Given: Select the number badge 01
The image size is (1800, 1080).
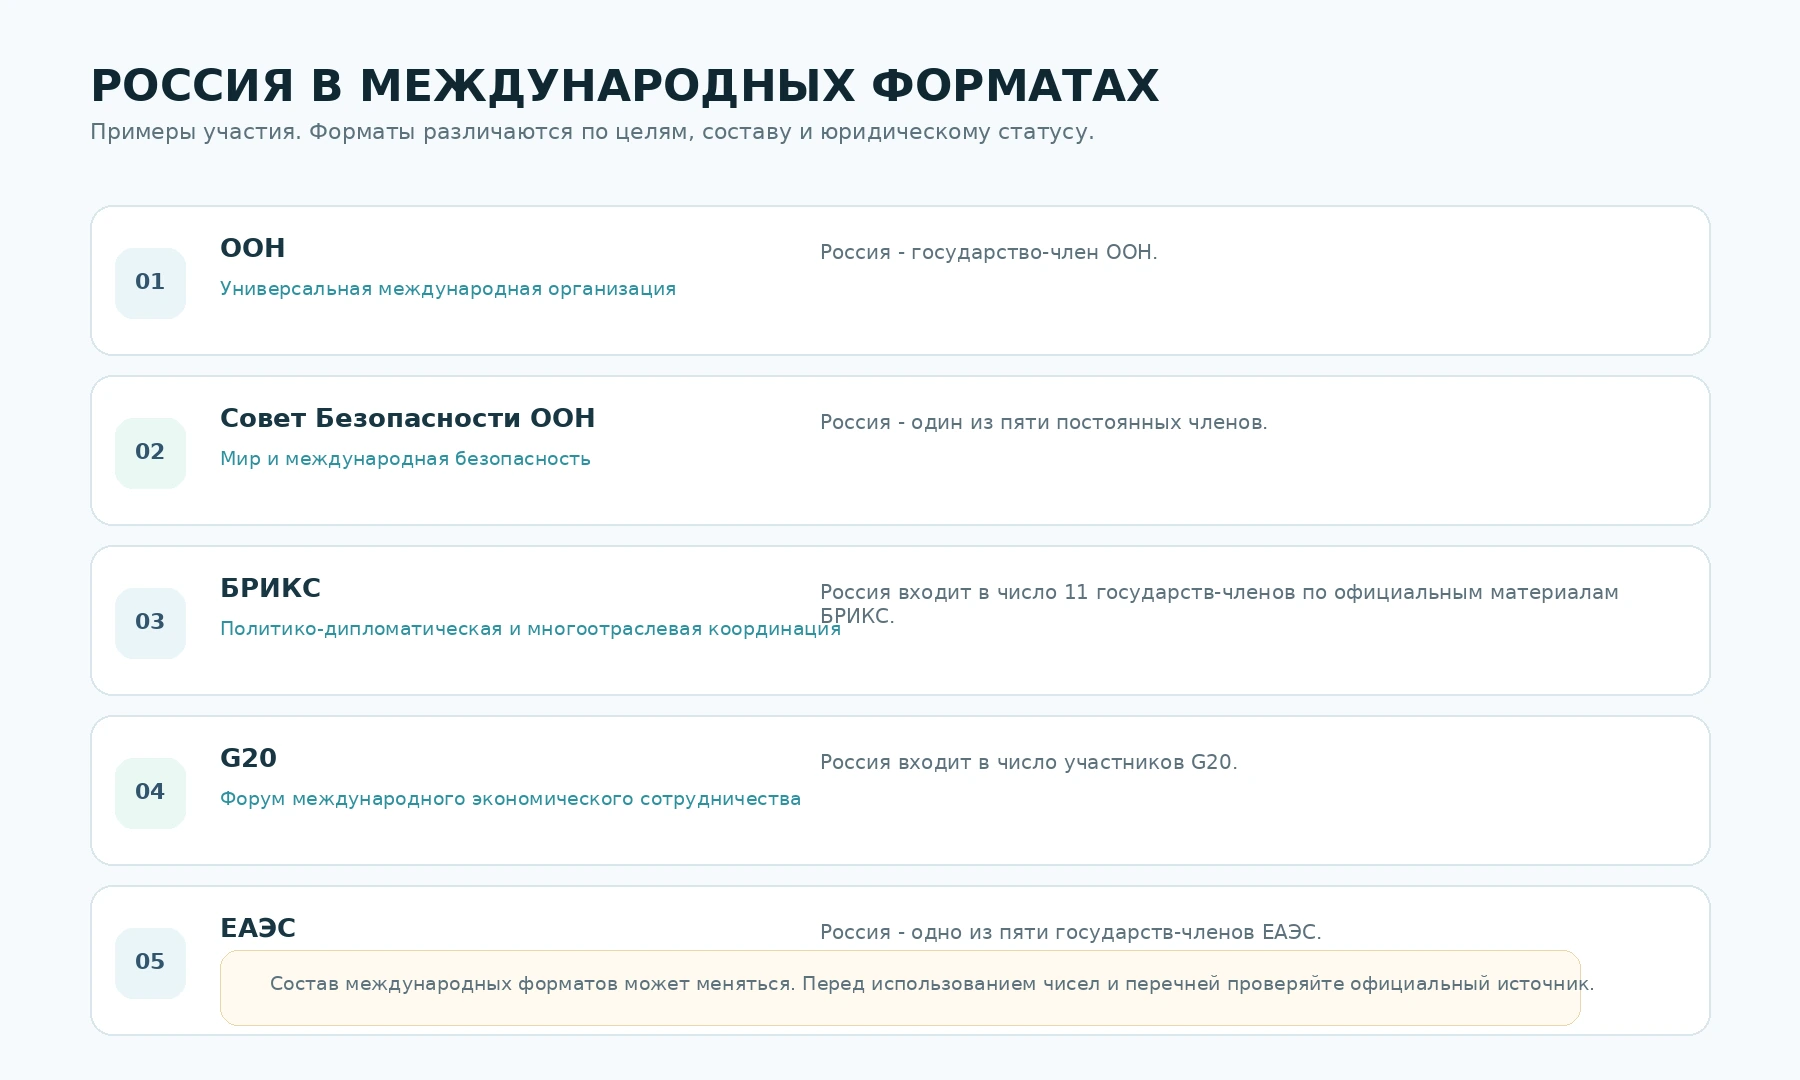Looking at the screenshot, I should click(150, 283).
